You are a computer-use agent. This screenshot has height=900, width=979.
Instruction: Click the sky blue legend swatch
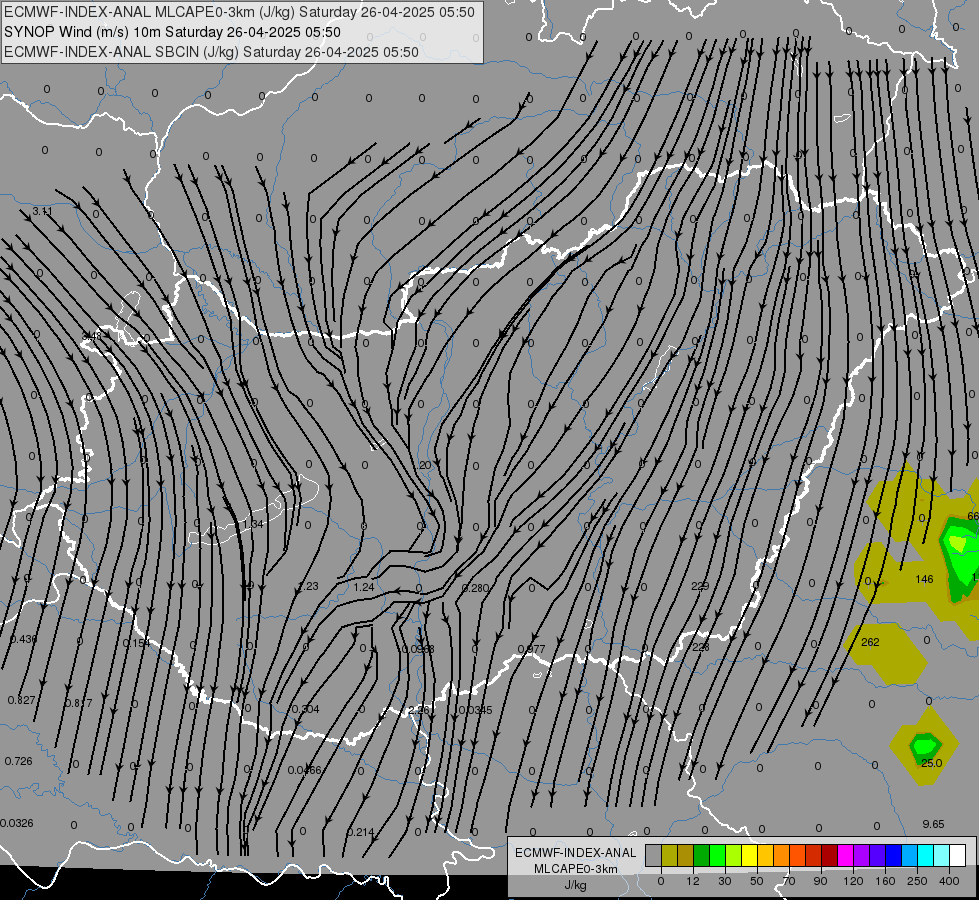click(x=909, y=855)
